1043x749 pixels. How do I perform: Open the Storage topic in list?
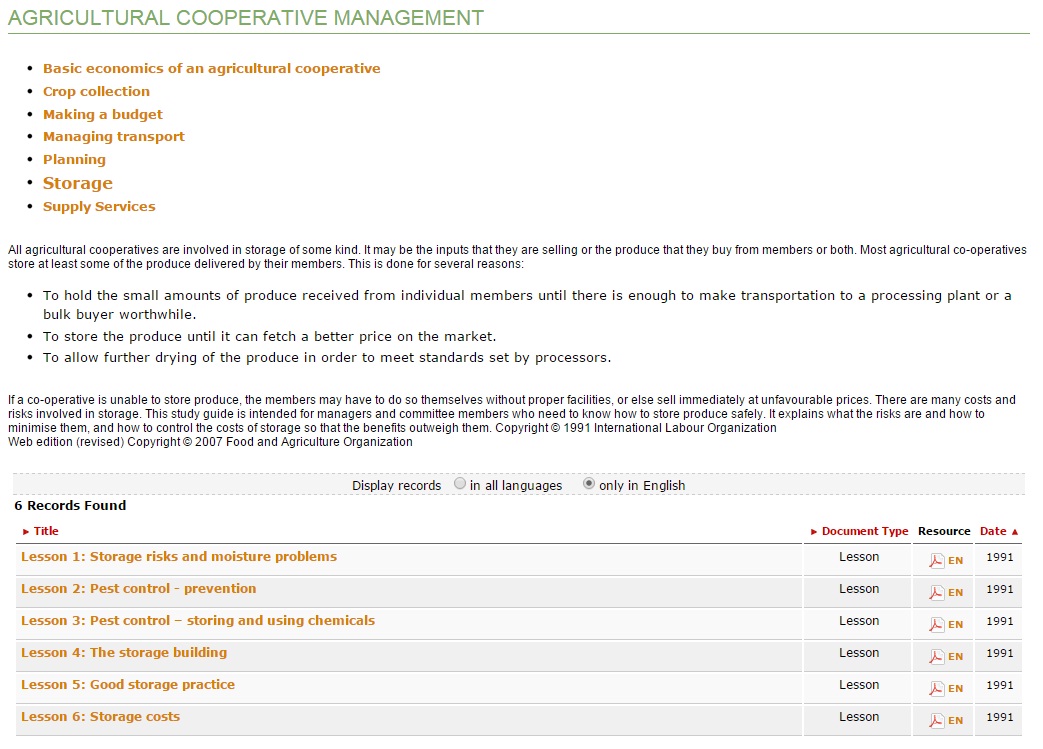click(x=78, y=183)
